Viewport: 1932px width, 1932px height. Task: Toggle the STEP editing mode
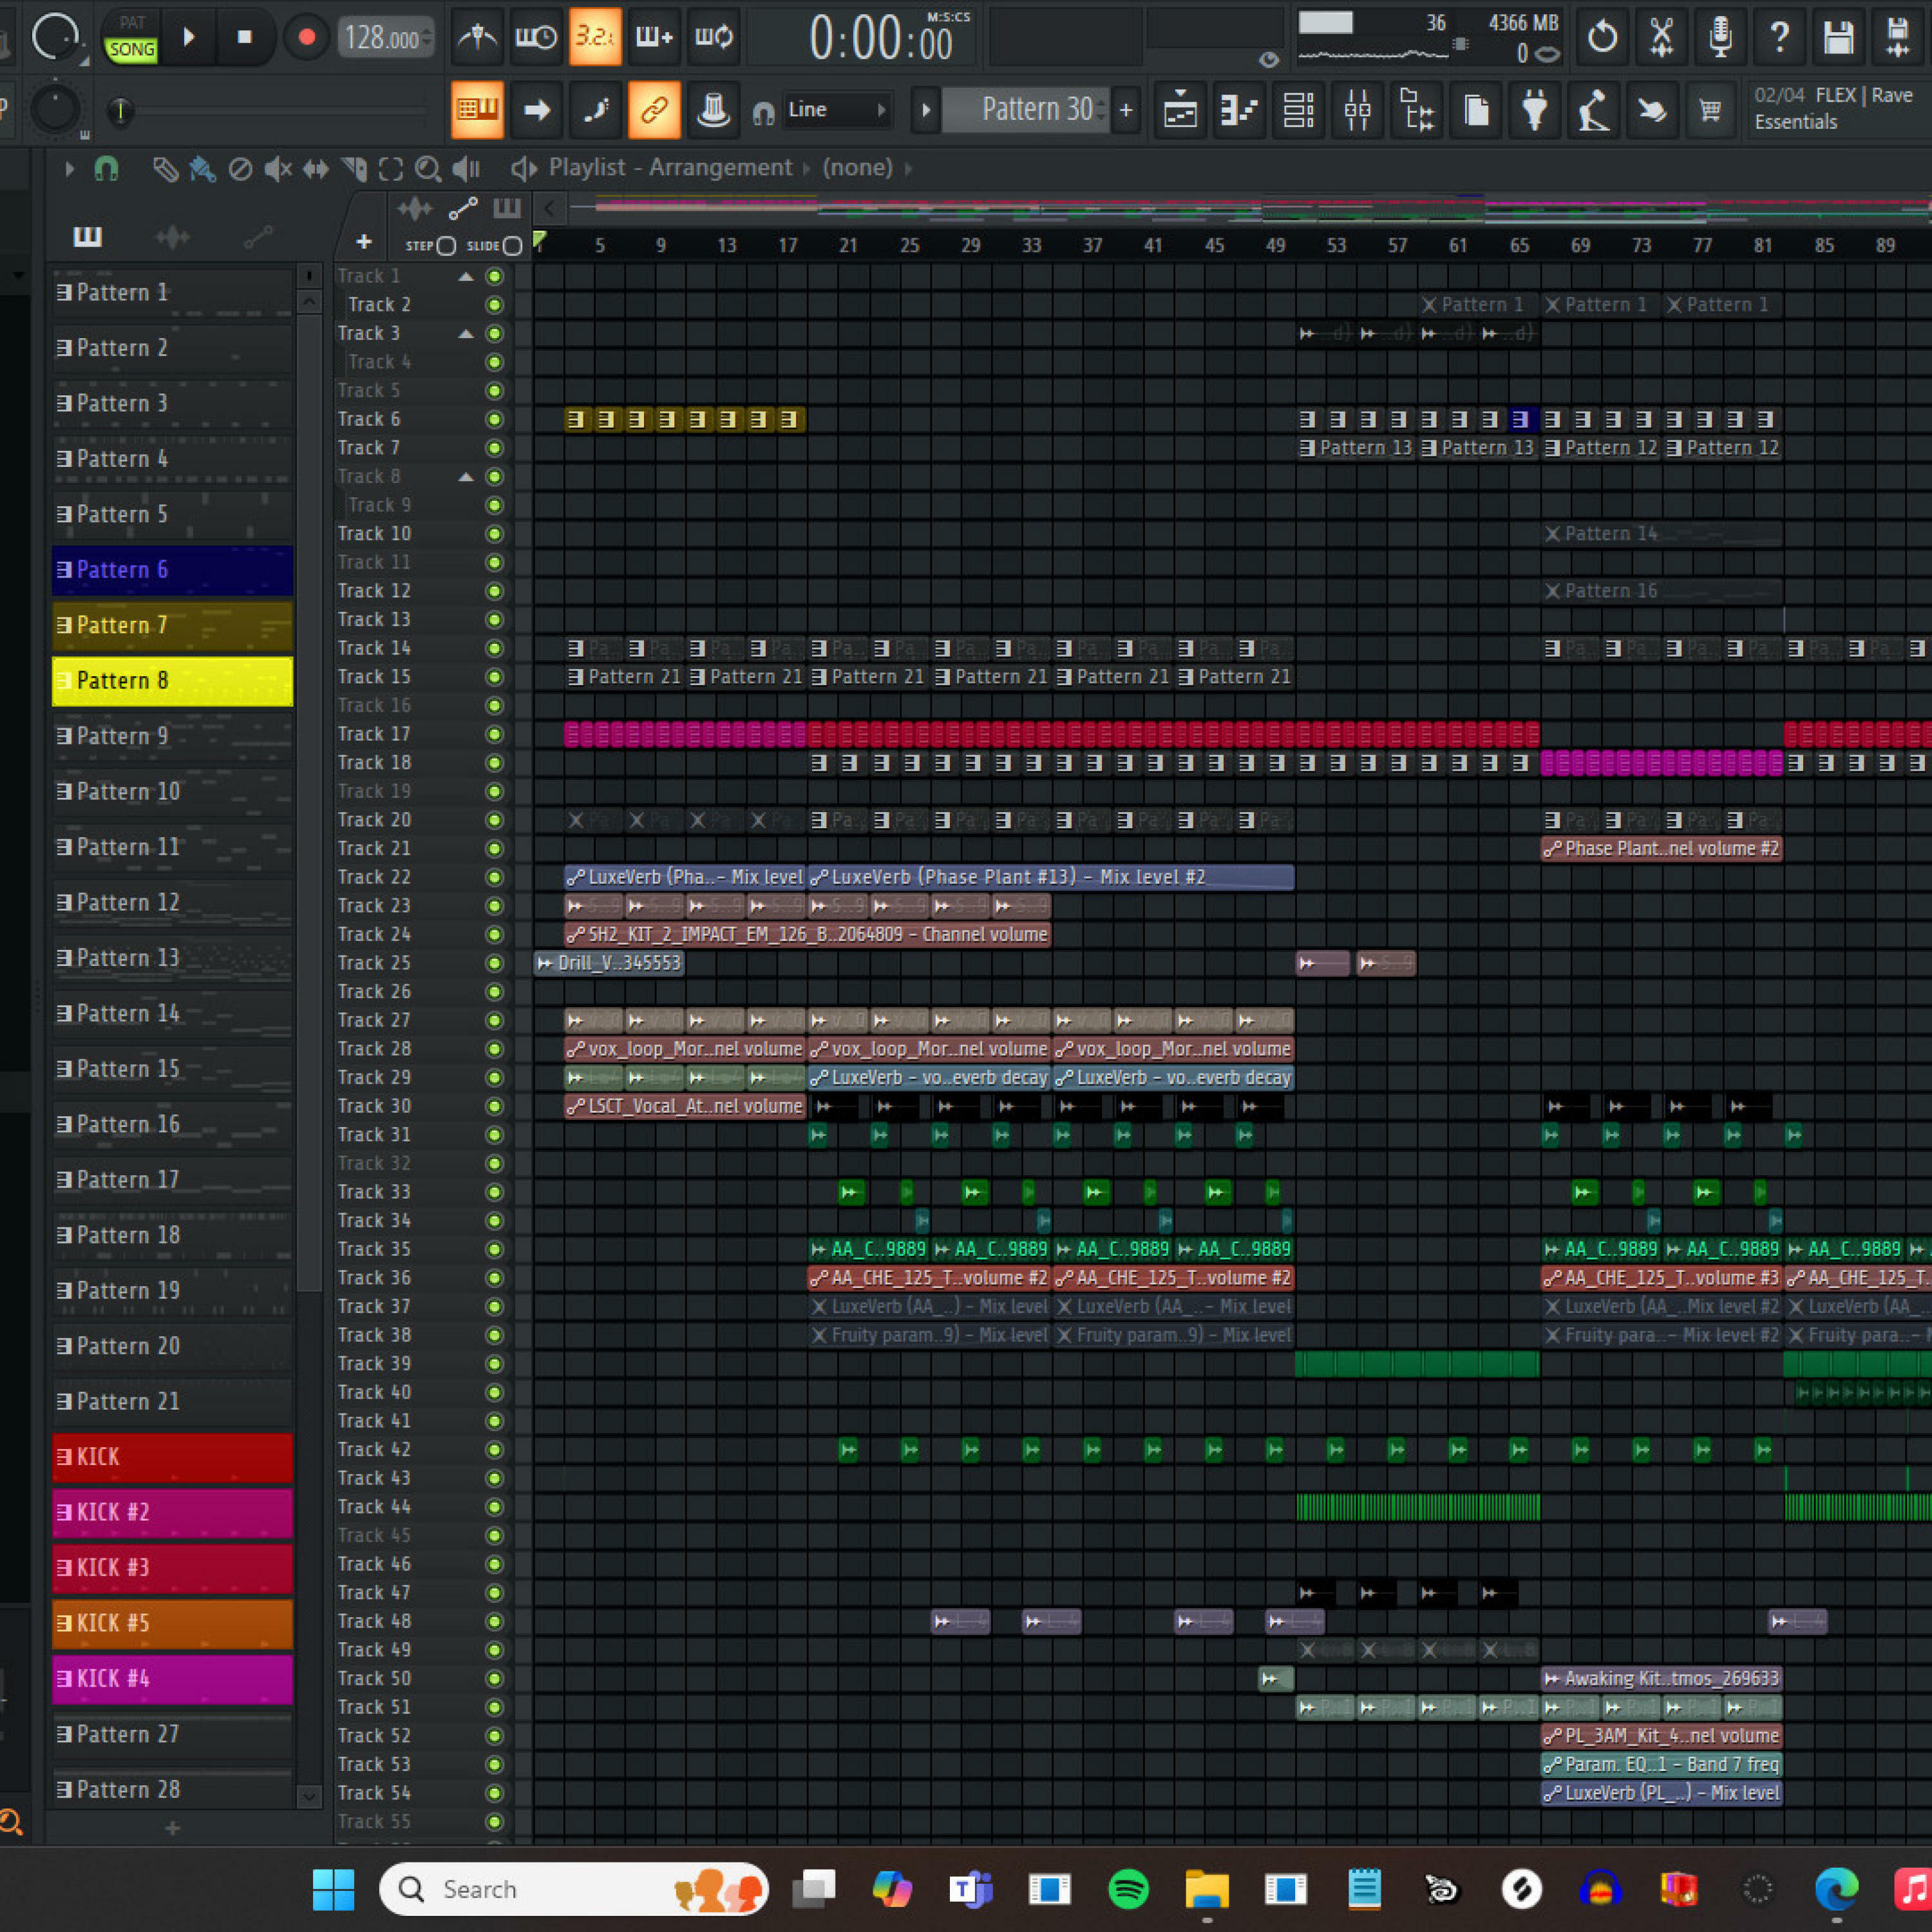(x=446, y=246)
